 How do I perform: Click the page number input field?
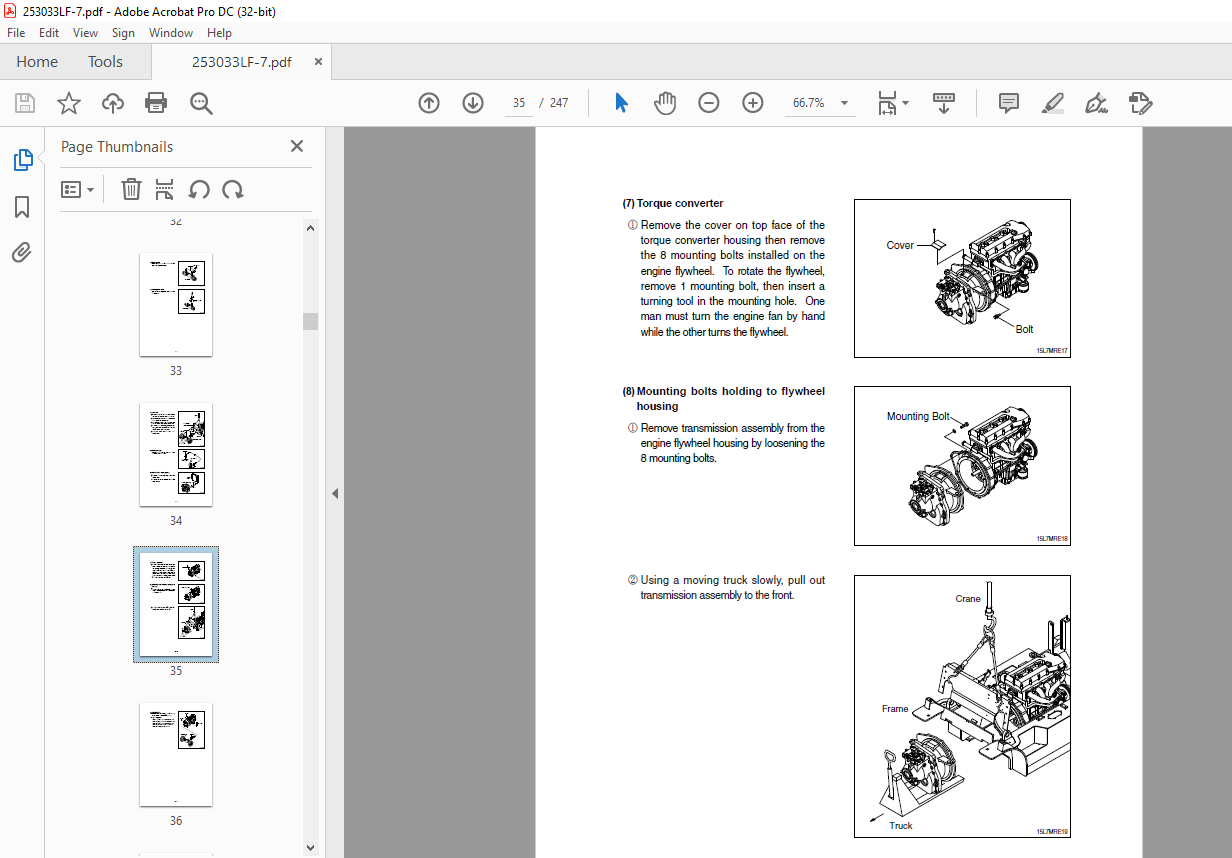point(518,103)
